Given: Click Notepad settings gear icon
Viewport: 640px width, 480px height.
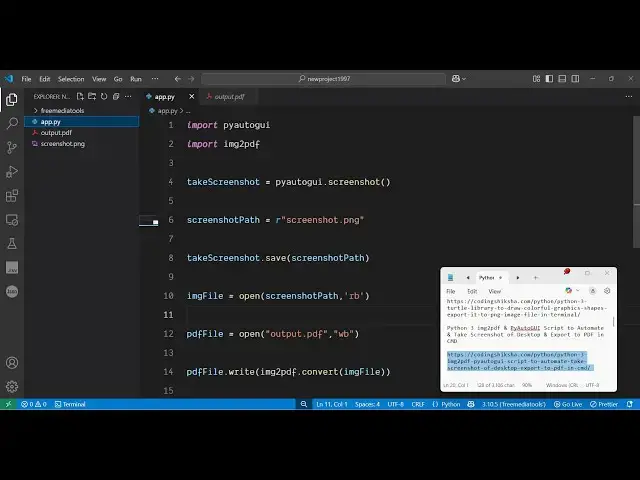Looking at the screenshot, I should (607, 291).
